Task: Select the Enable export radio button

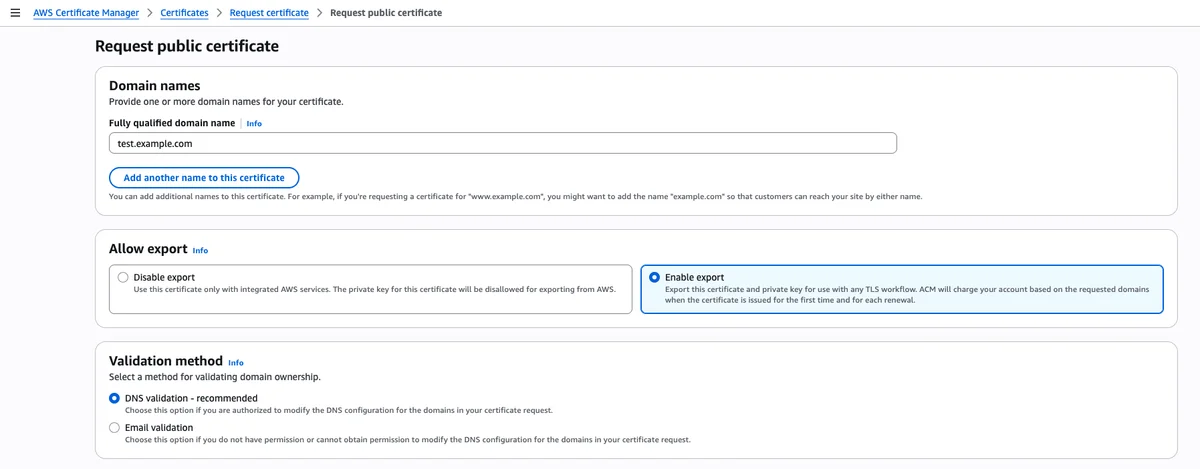Action: (654, 277)
